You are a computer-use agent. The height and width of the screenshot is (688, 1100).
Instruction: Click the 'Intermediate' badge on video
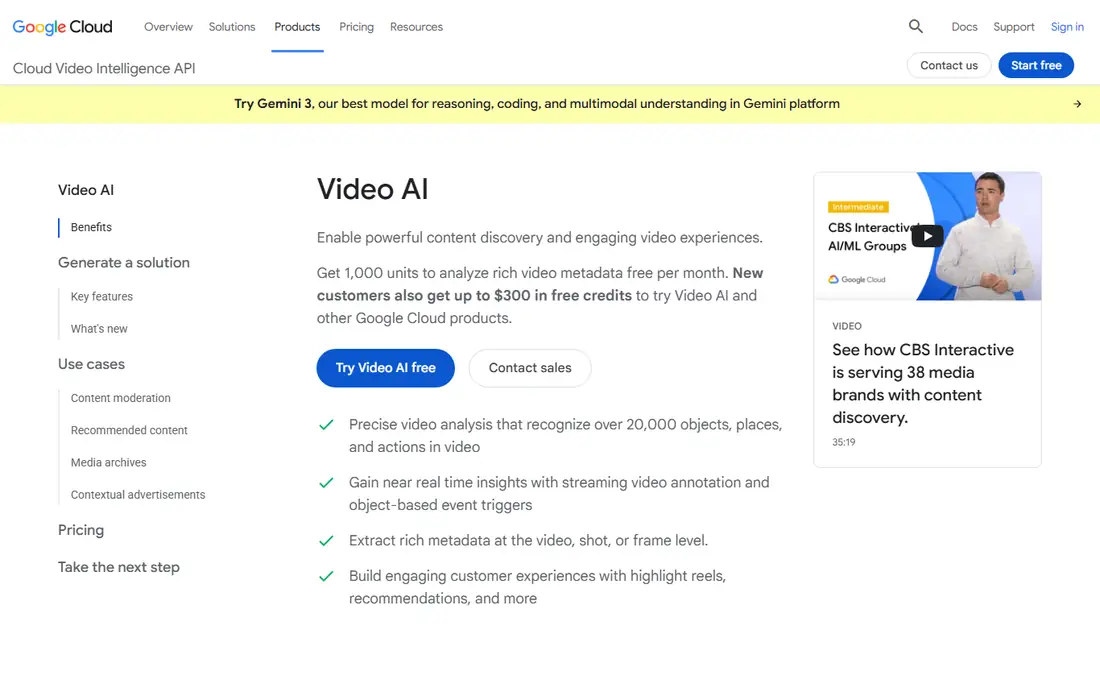(858, 207)
